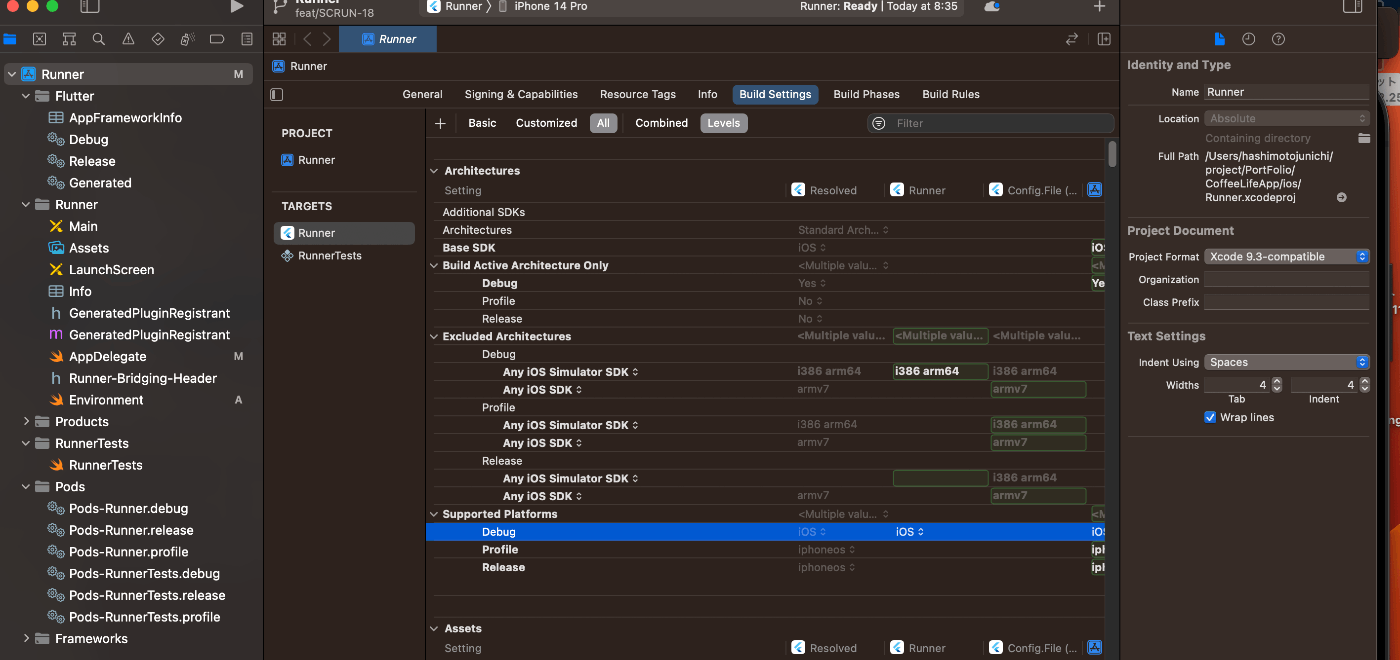1400x660 pixels.
Task: Show Customized build settings
Action: [x=546, y=123]
